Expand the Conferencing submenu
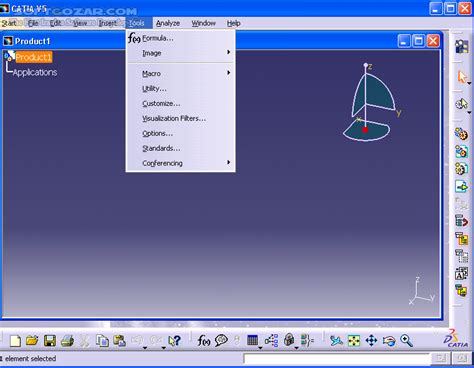474x368 pixels. tap(180, 163)
